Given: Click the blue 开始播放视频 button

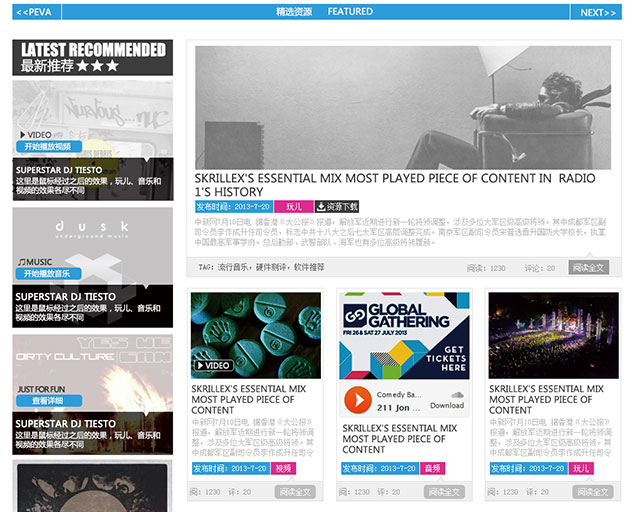Looking at the screenshot, I should pyautogui.click(x=48, y=146).
